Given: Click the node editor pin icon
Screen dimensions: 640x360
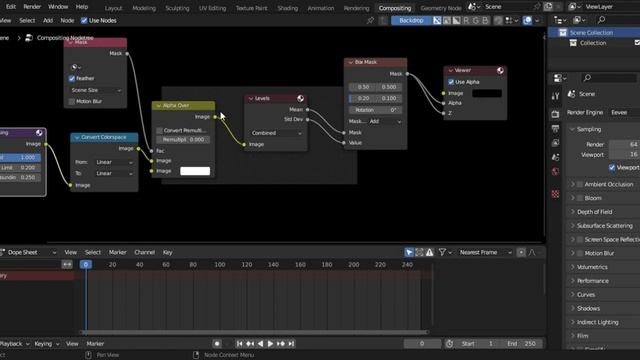Looking at the screenshot, I should click(x=370, y=20).
